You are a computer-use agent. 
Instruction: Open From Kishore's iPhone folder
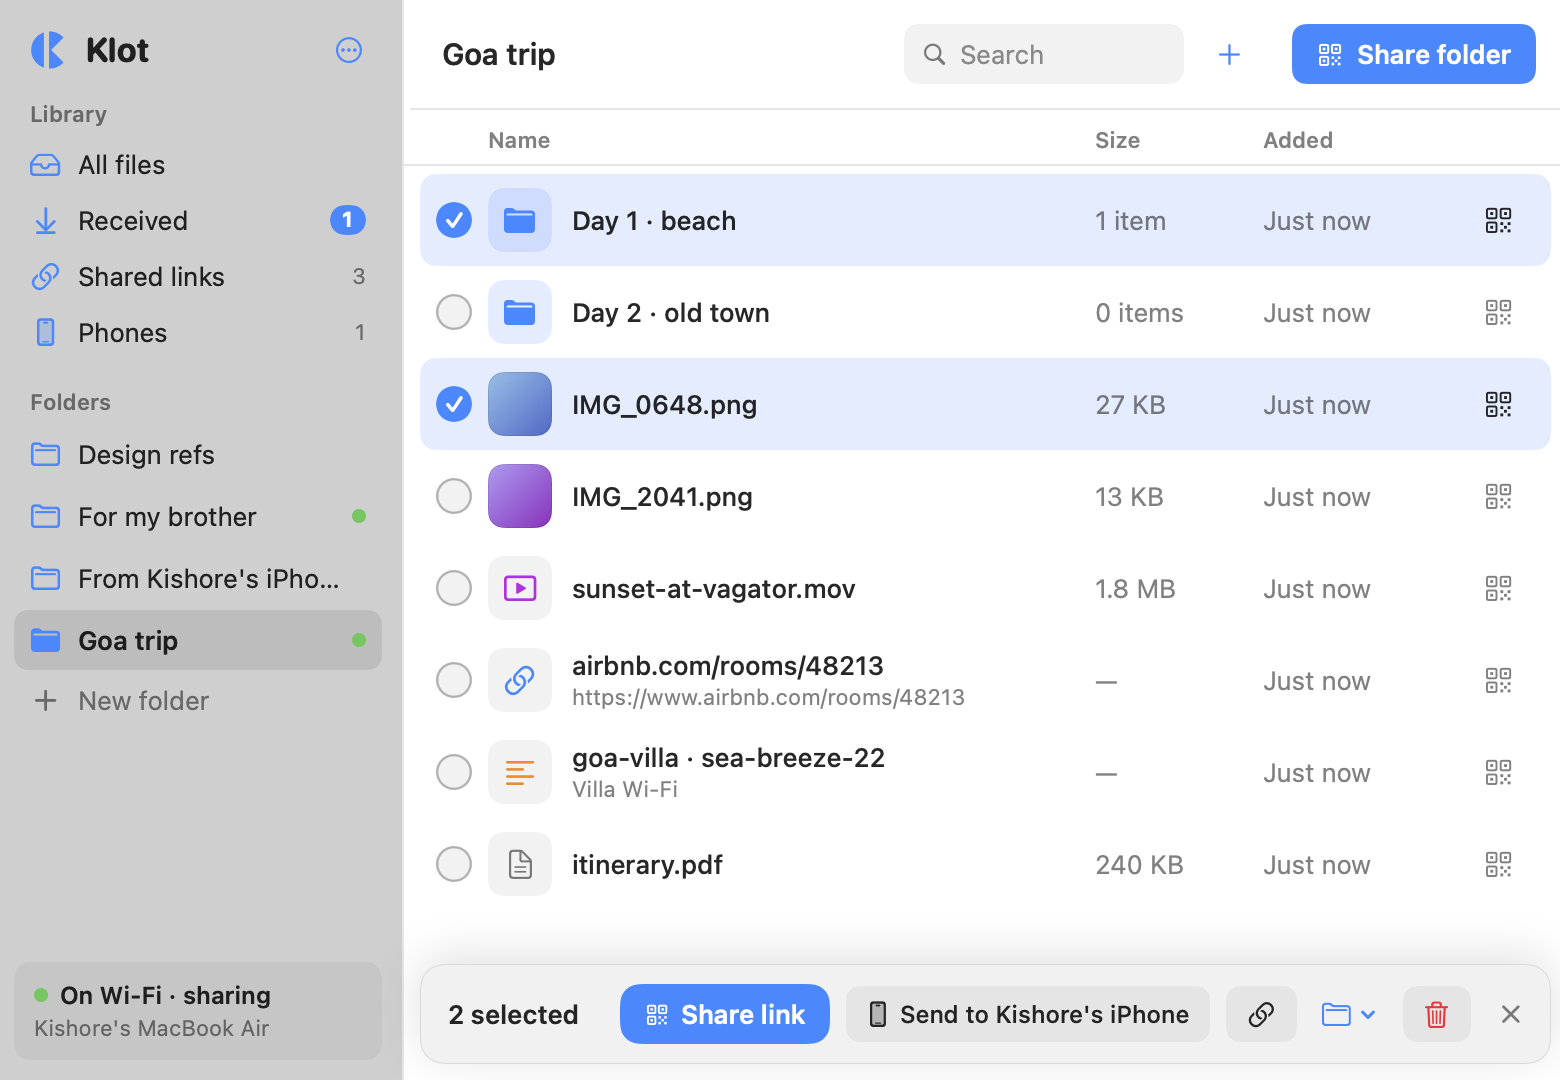[x=198, y=579]
